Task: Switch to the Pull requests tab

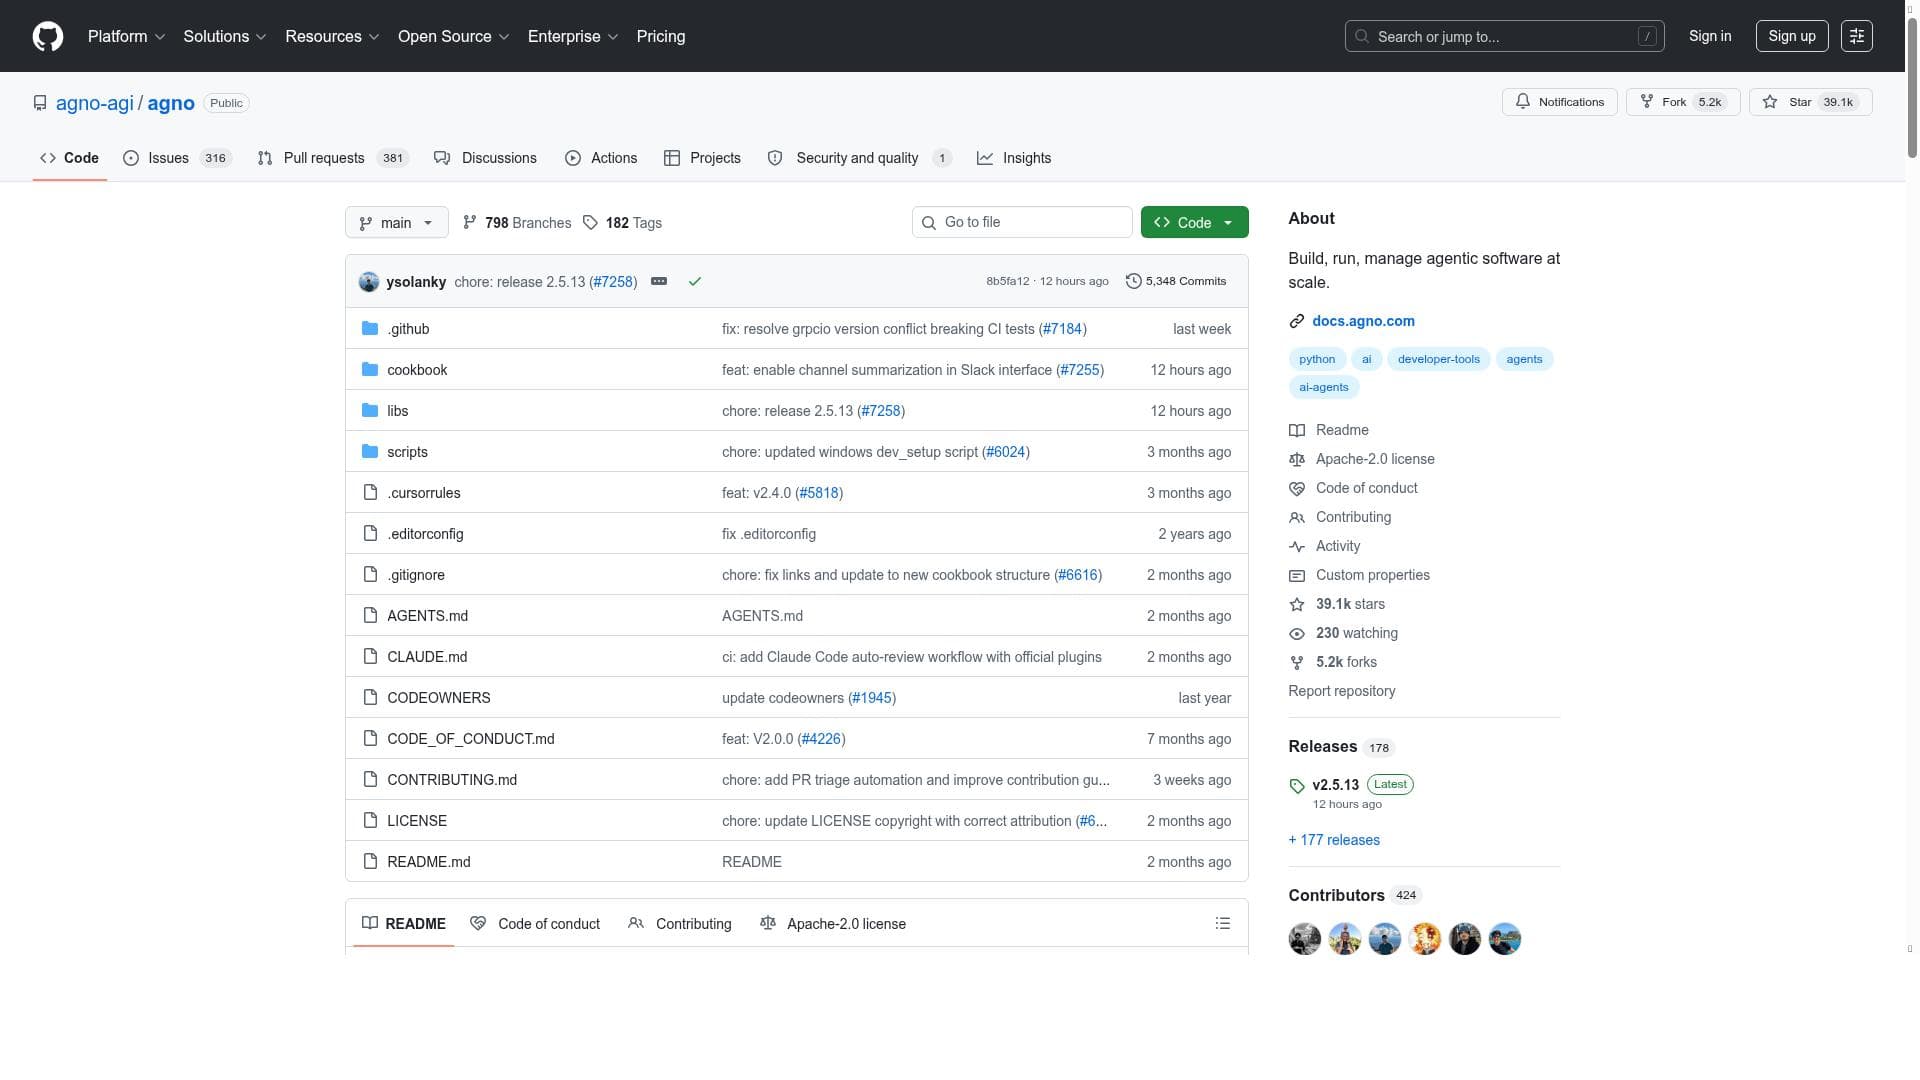Action: [332, 158]
